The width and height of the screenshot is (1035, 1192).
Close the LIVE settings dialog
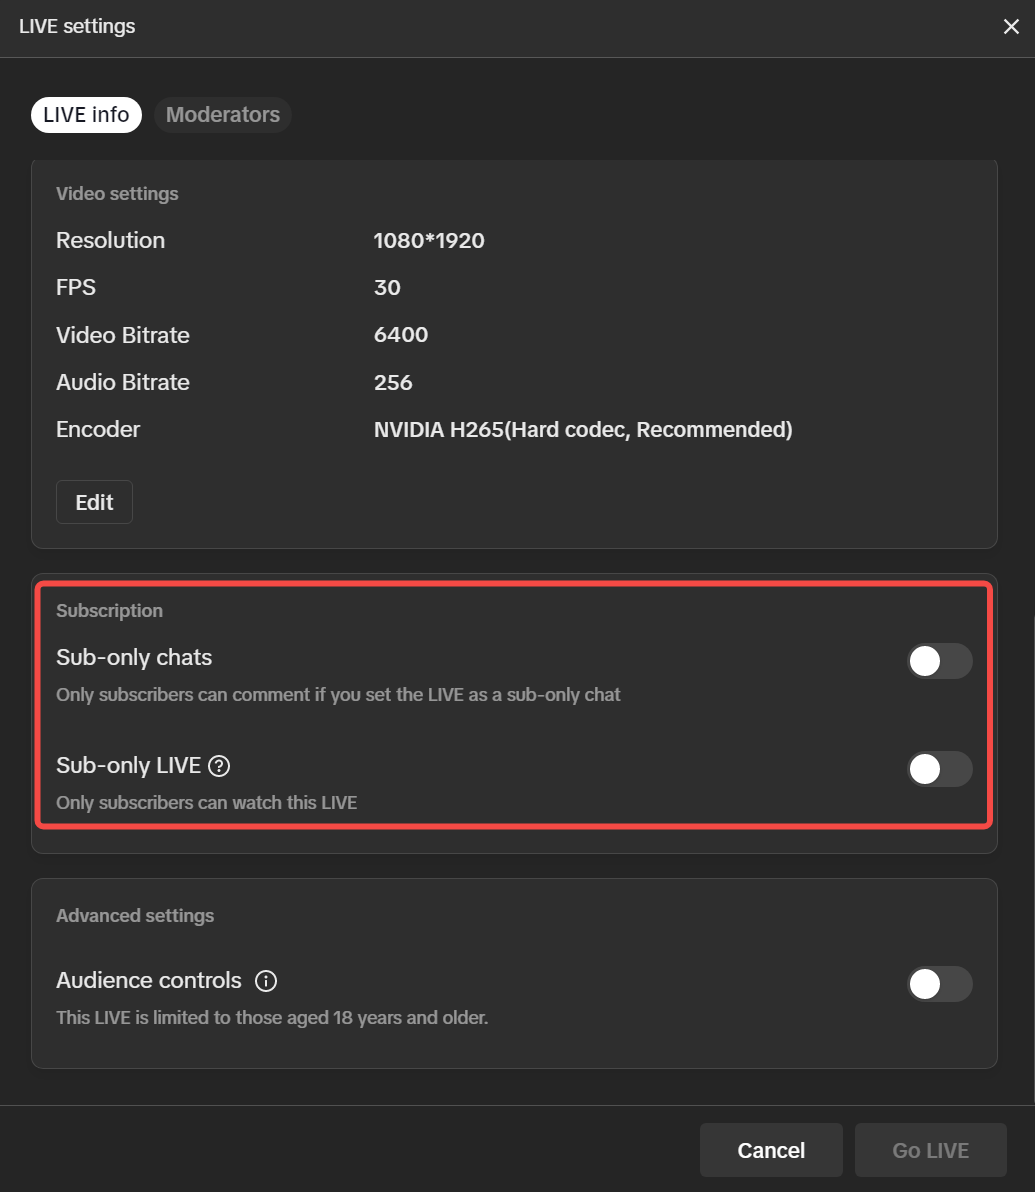(x=1011, y=27)
